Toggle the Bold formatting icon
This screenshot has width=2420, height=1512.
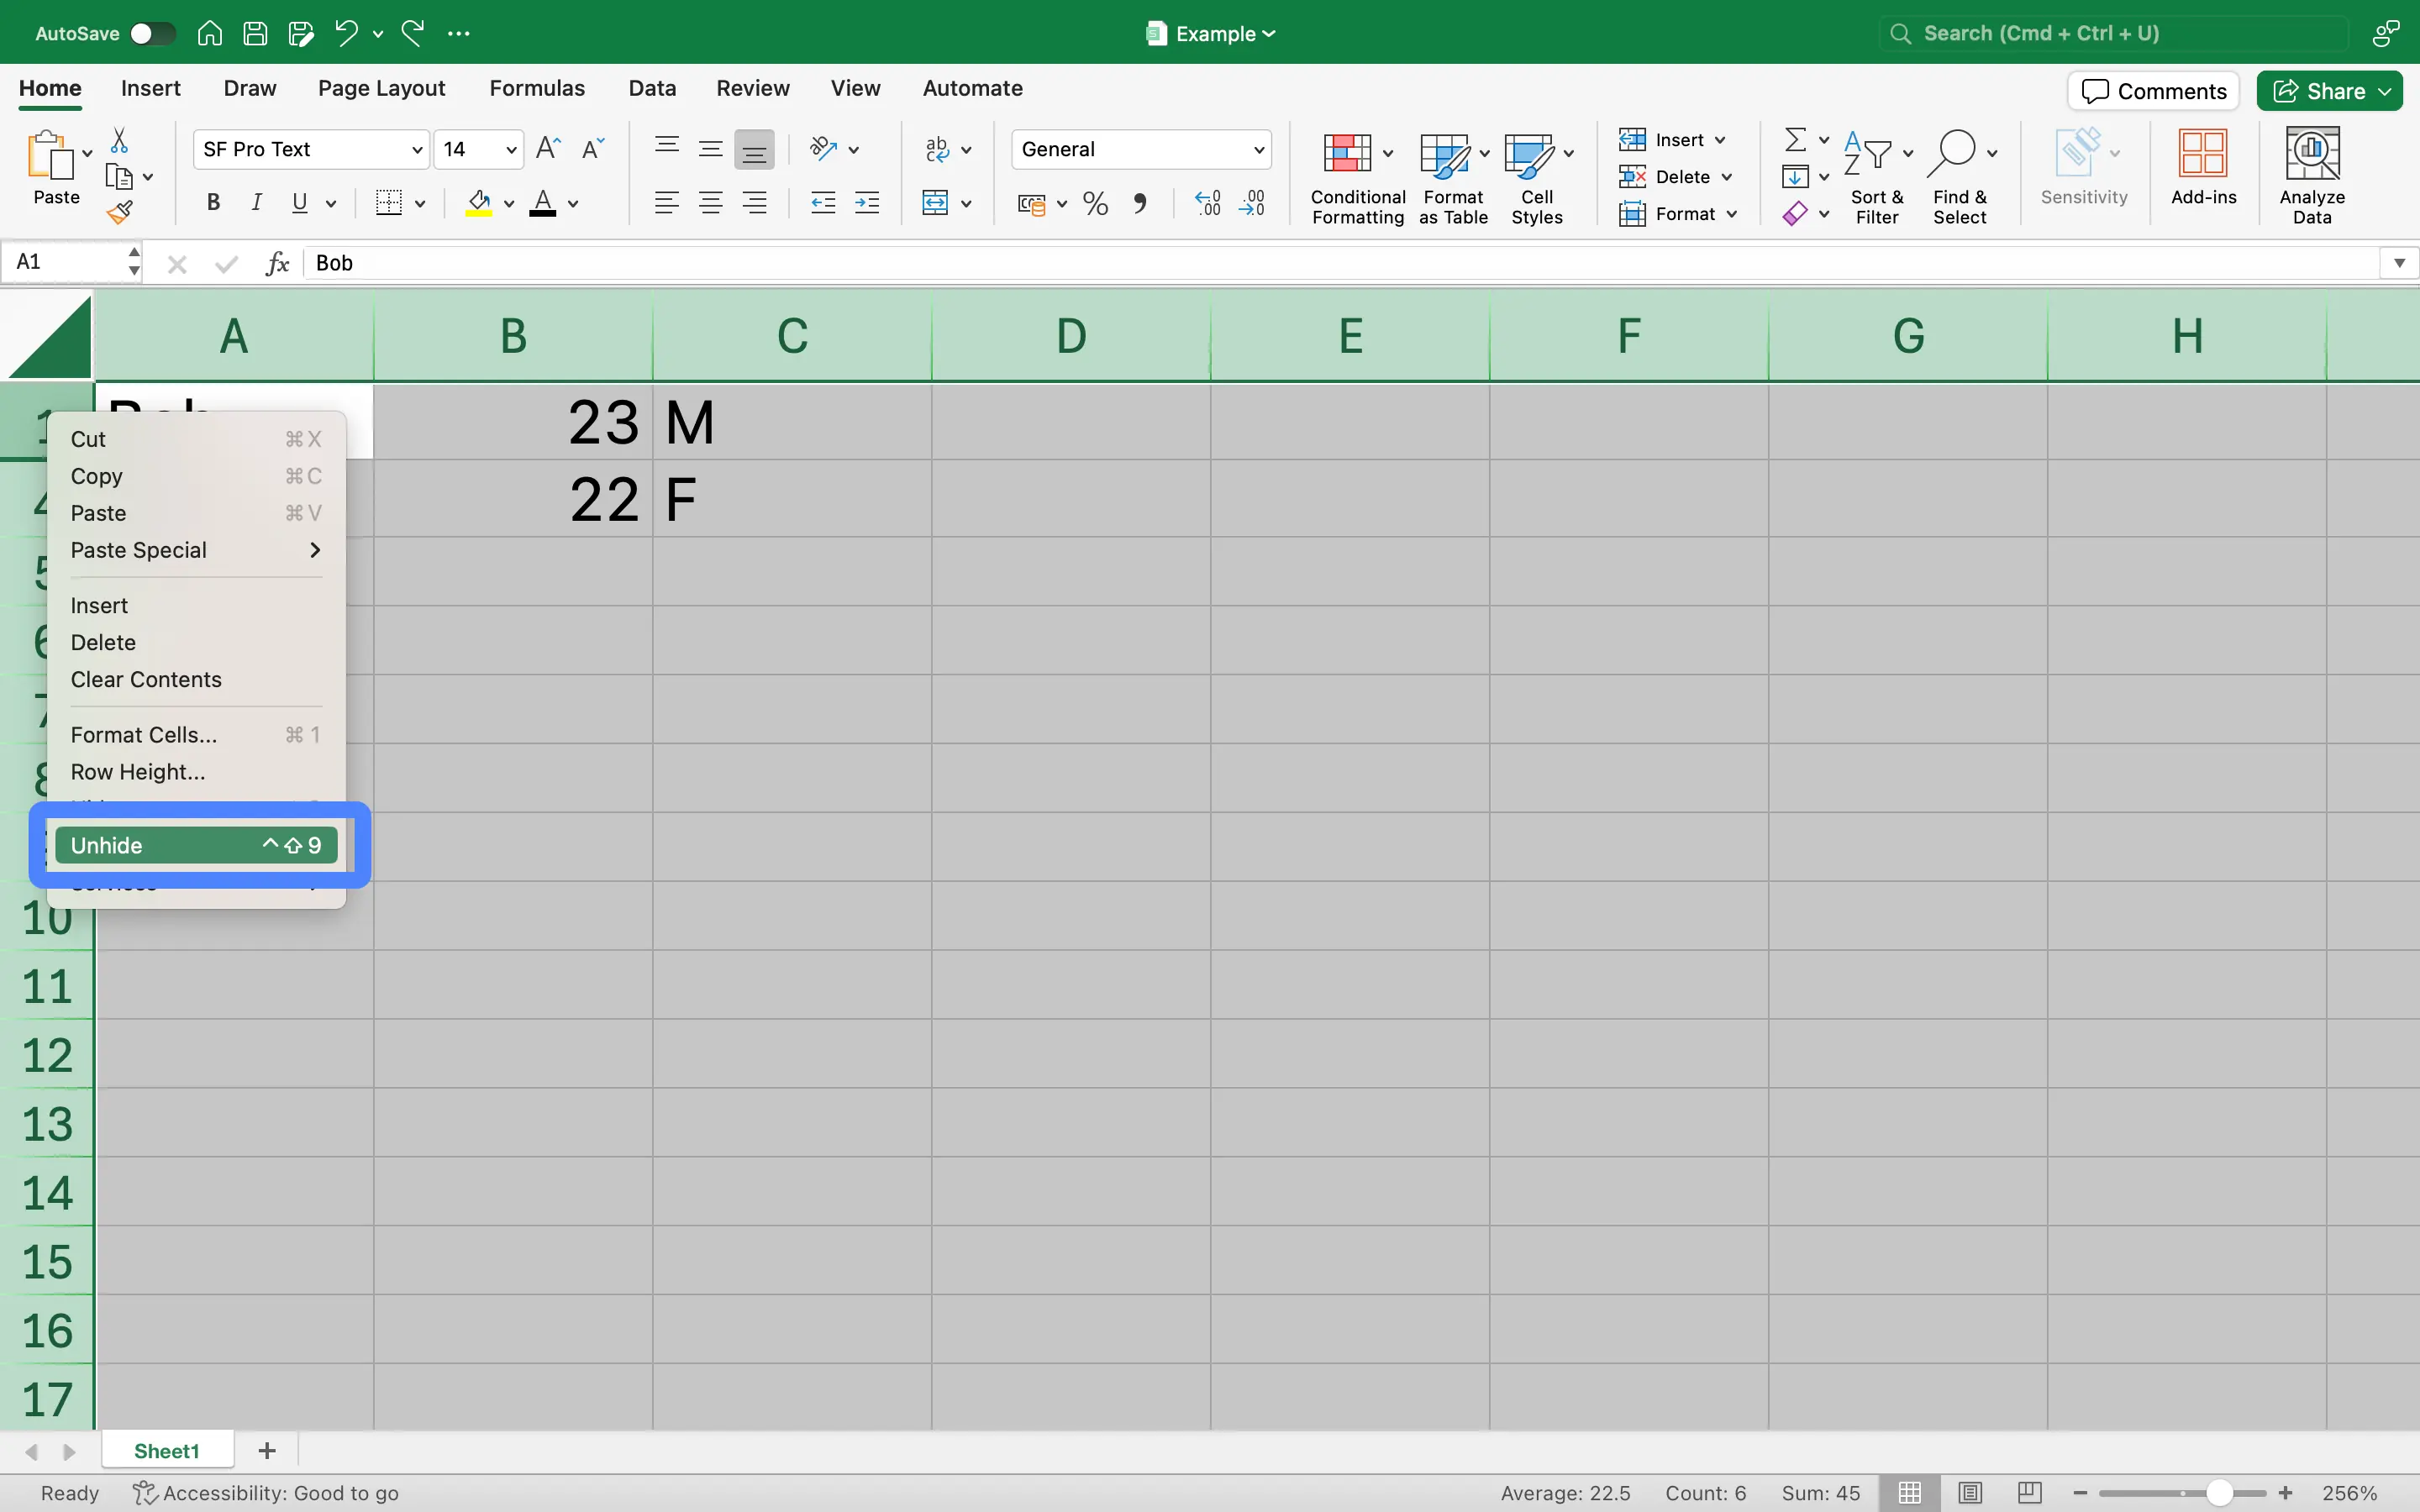click(208, 206)
